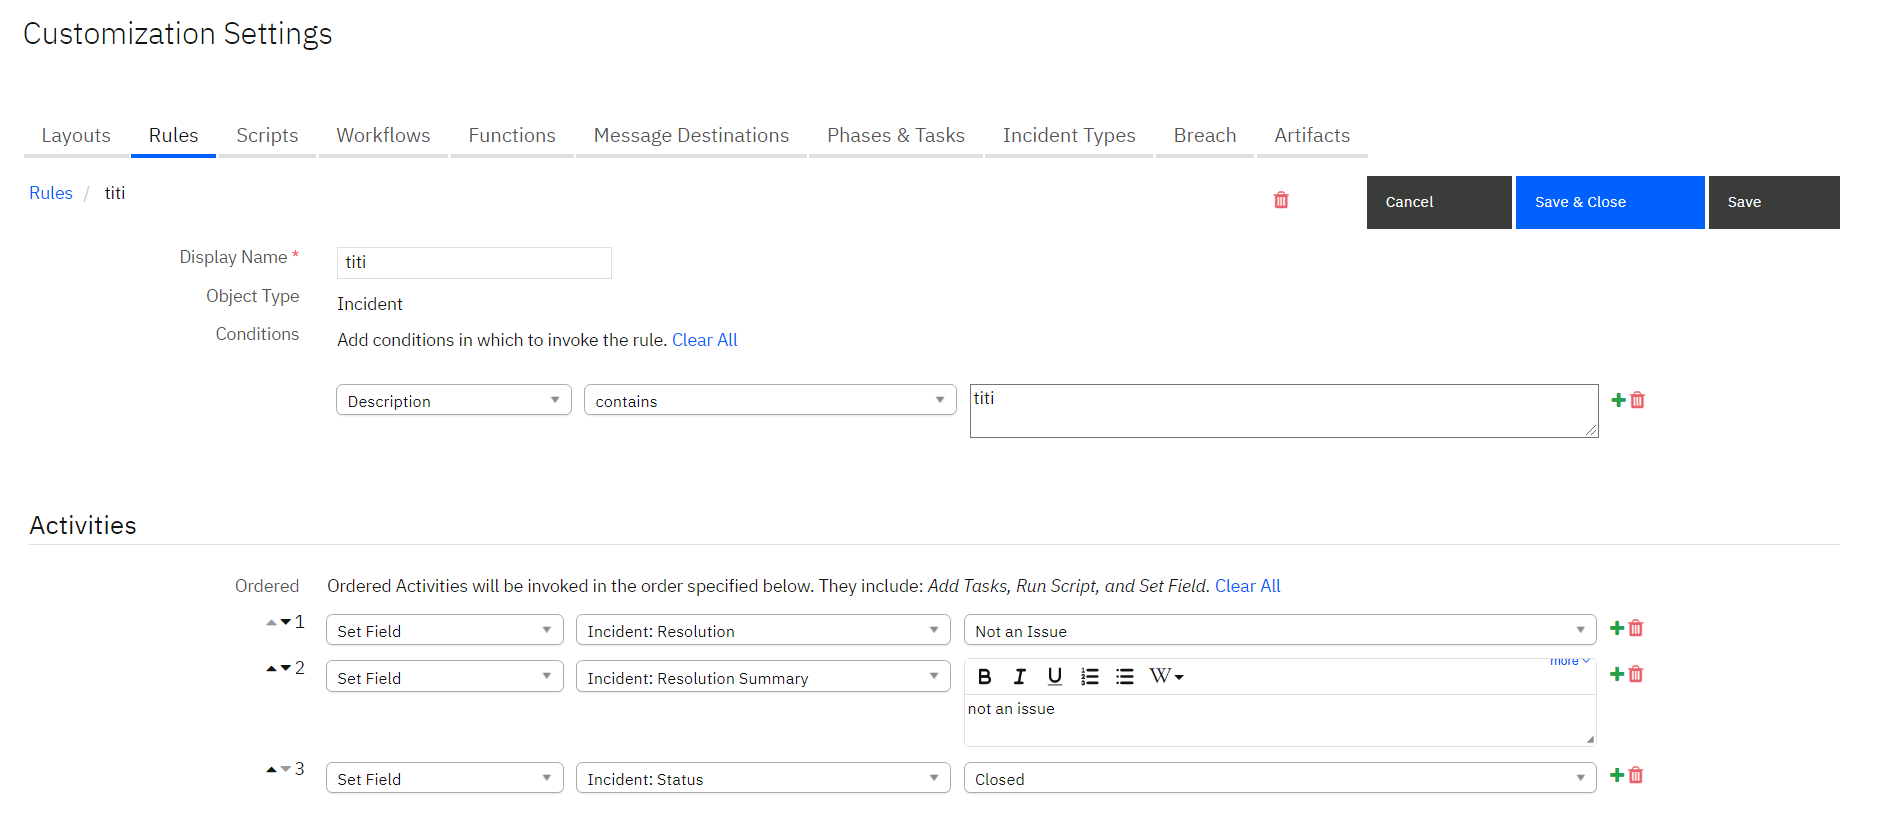Viewport: 1882px width, 814px height.
Task: Delete the titi rule with the trash icon
Action: point(1281,200)
